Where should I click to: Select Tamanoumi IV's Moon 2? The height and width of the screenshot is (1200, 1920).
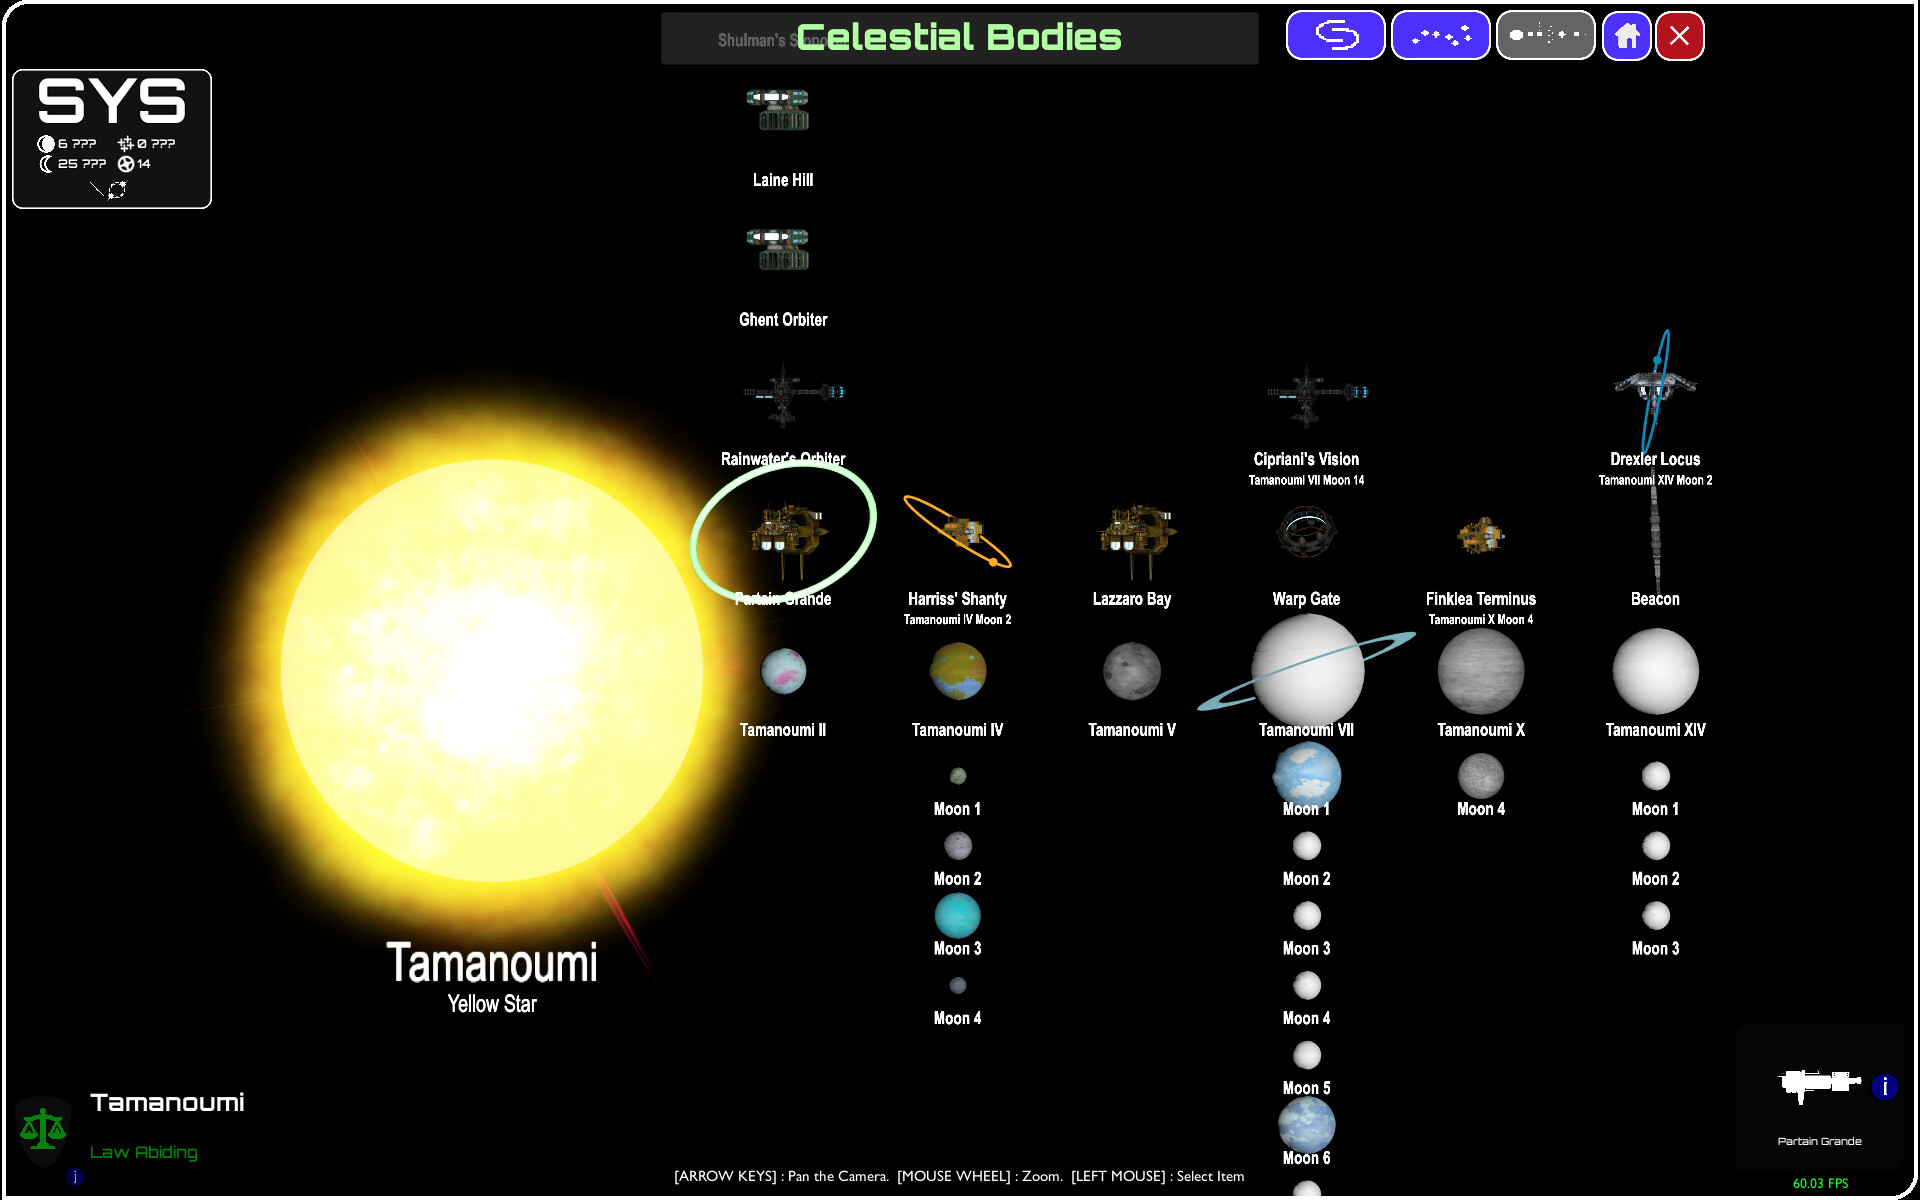click(958, 846)
